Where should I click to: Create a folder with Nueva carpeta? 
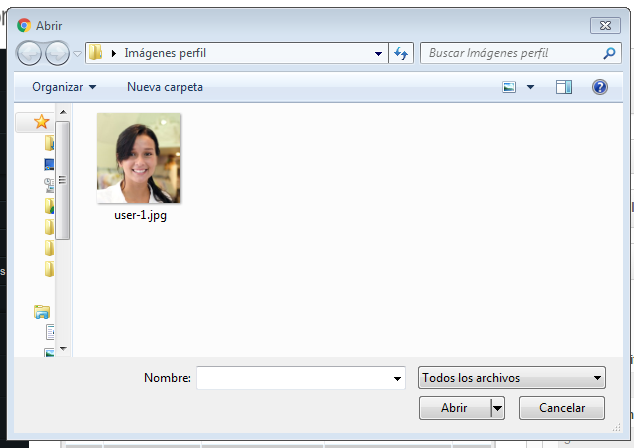click(x=165, y=87)
